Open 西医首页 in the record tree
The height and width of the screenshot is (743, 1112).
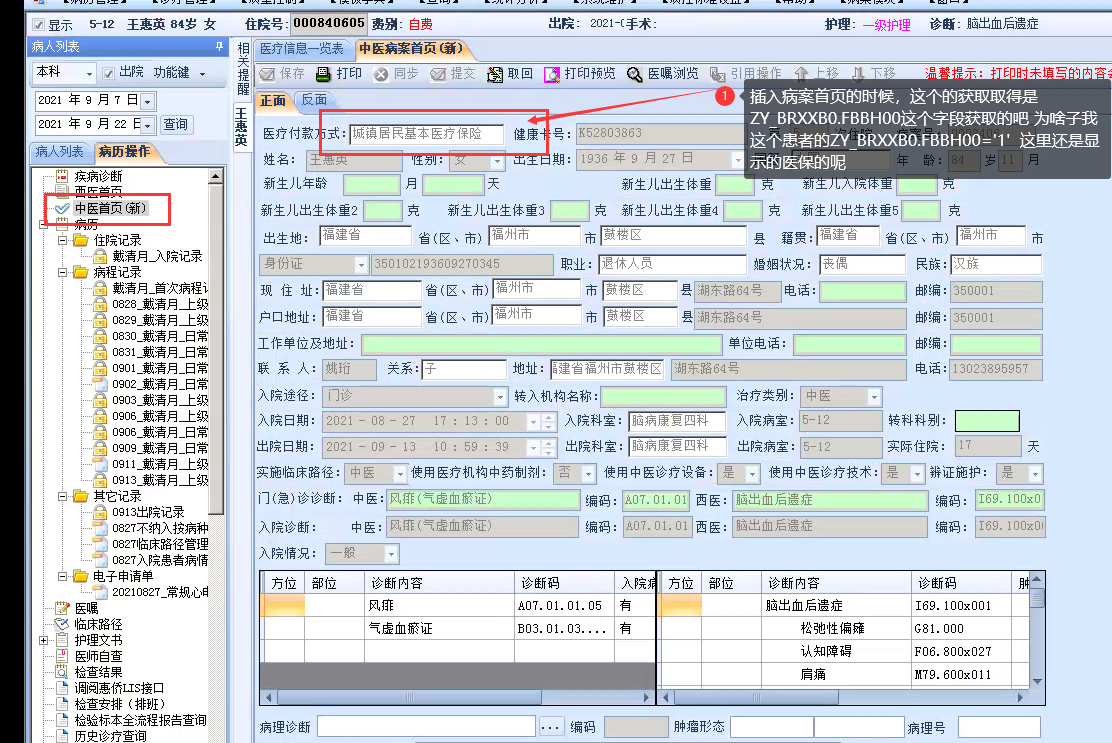[x=98, y=191]
